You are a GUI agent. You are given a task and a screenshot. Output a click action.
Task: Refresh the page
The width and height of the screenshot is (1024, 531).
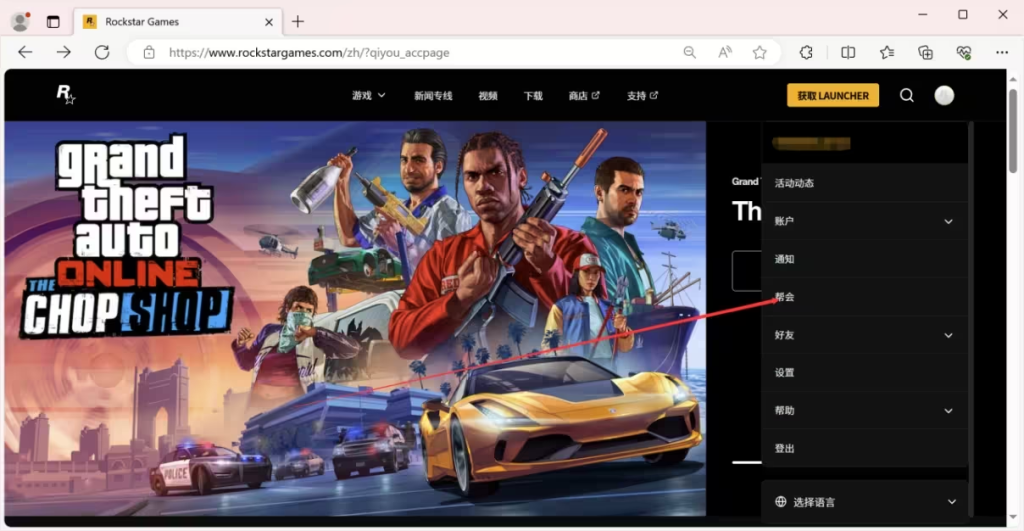click(x=102, y=52)
